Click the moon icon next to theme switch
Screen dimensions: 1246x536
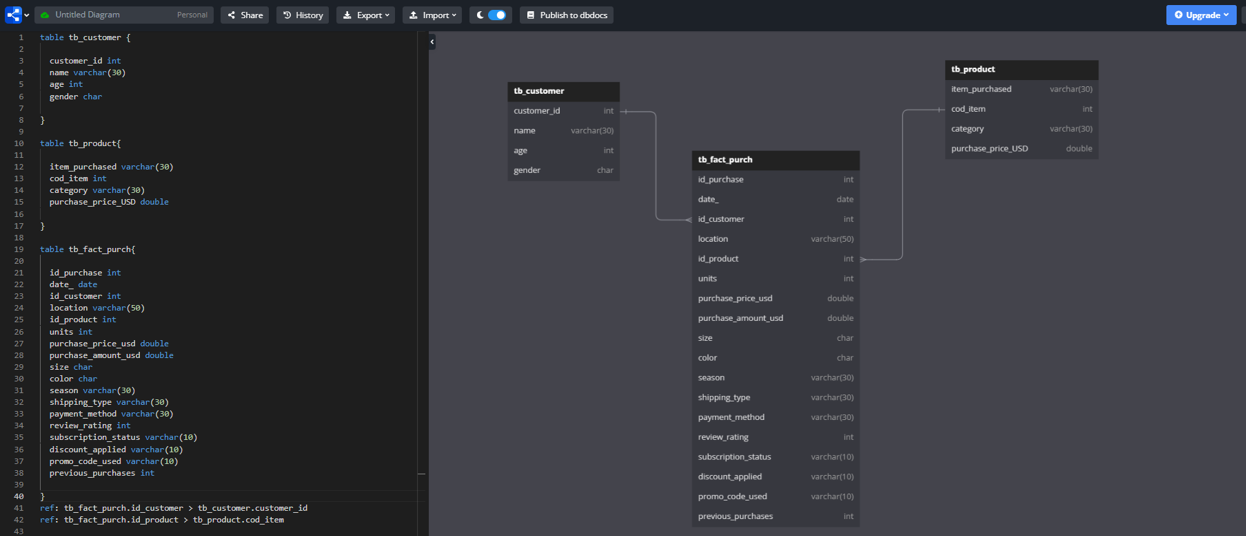480,15
